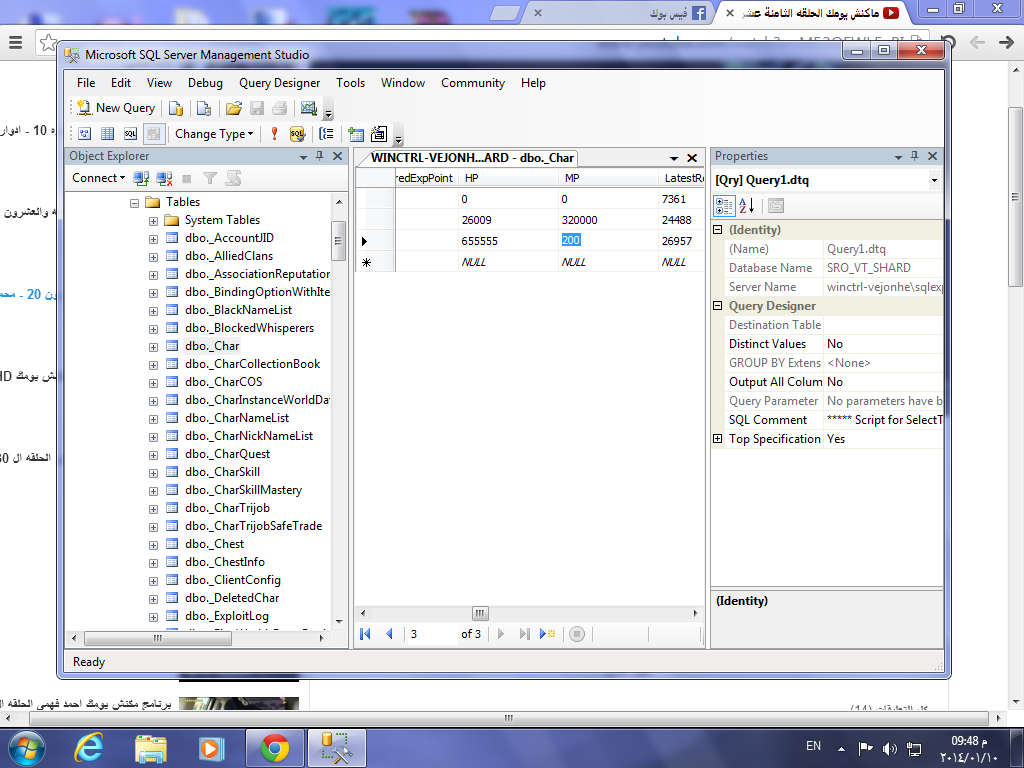The width and height of the screenshot is (1024, 768).
Task: Show the SQL pane
Action: (x=131, y=134)
